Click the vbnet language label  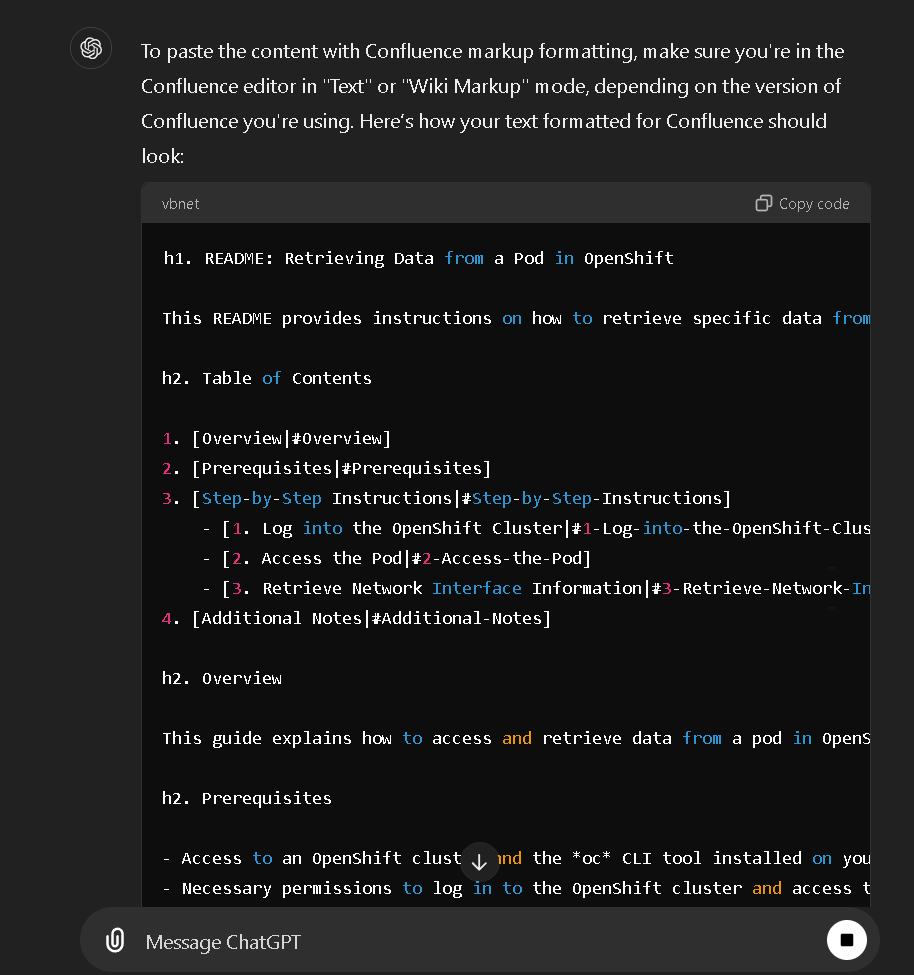(180, 204)
